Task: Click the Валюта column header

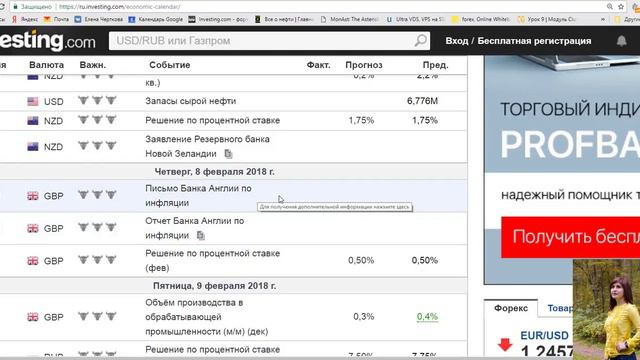Action: click(x=47, y=65)
